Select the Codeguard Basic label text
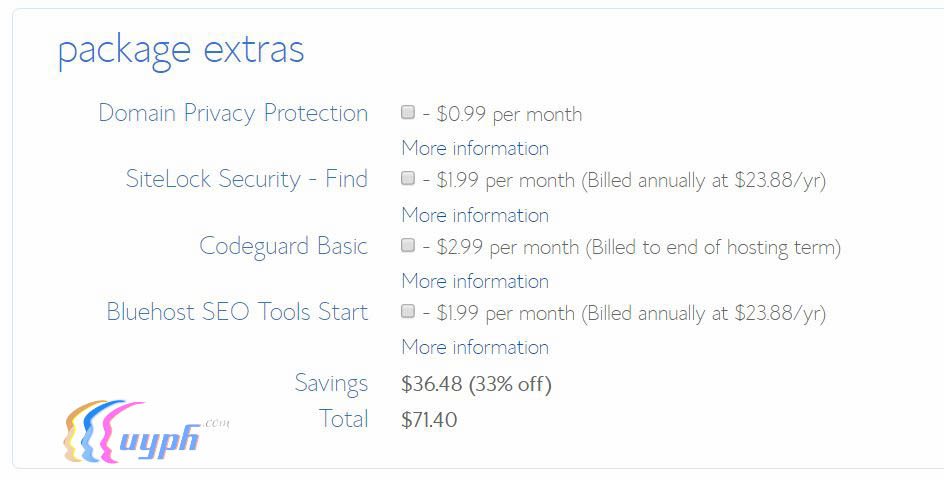Image resolution: width=944 pixels, height=479 pixels. pos(284,246)
